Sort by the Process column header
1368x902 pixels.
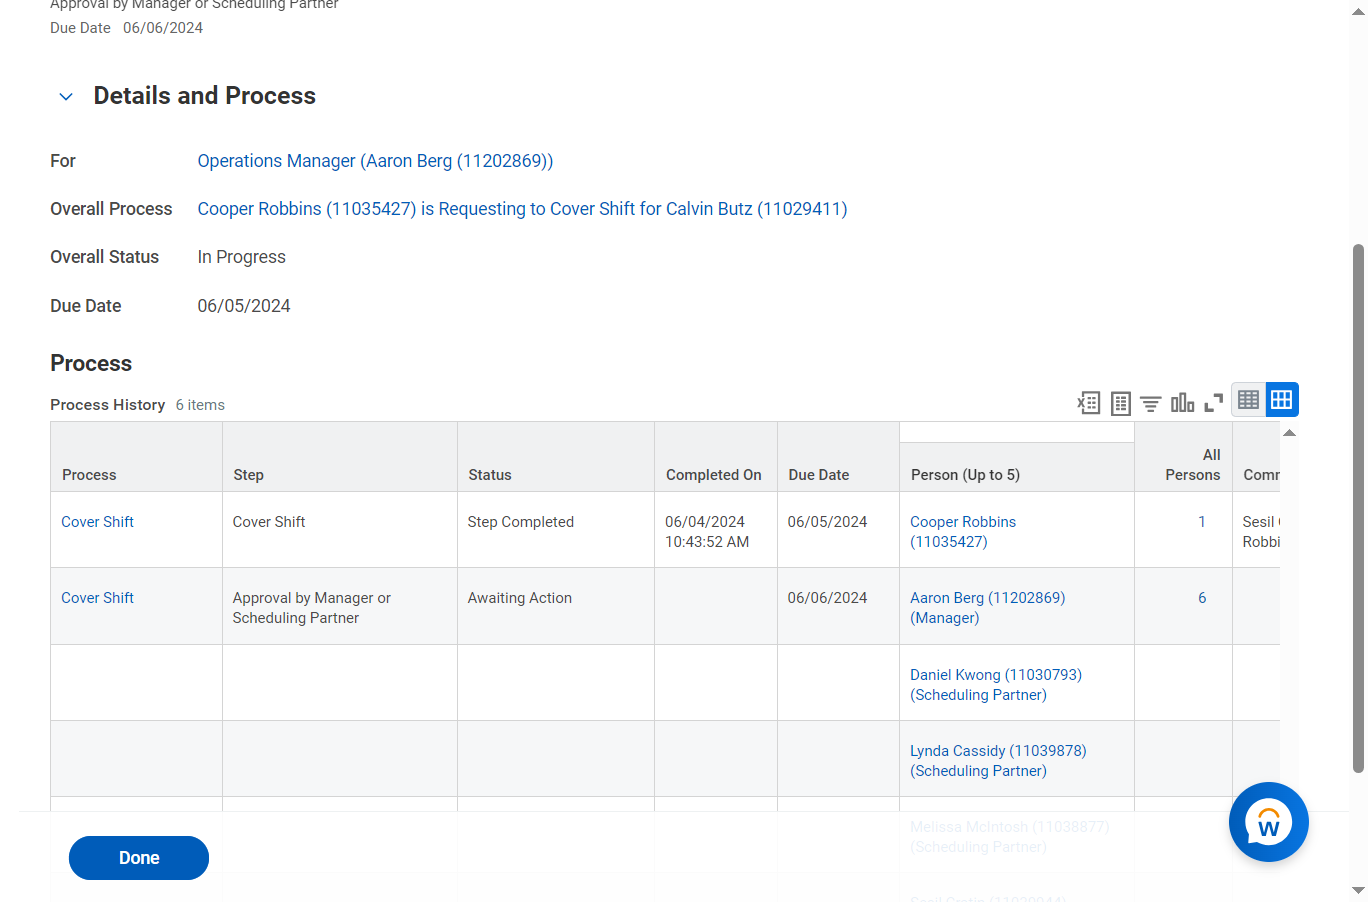point(136,457)
